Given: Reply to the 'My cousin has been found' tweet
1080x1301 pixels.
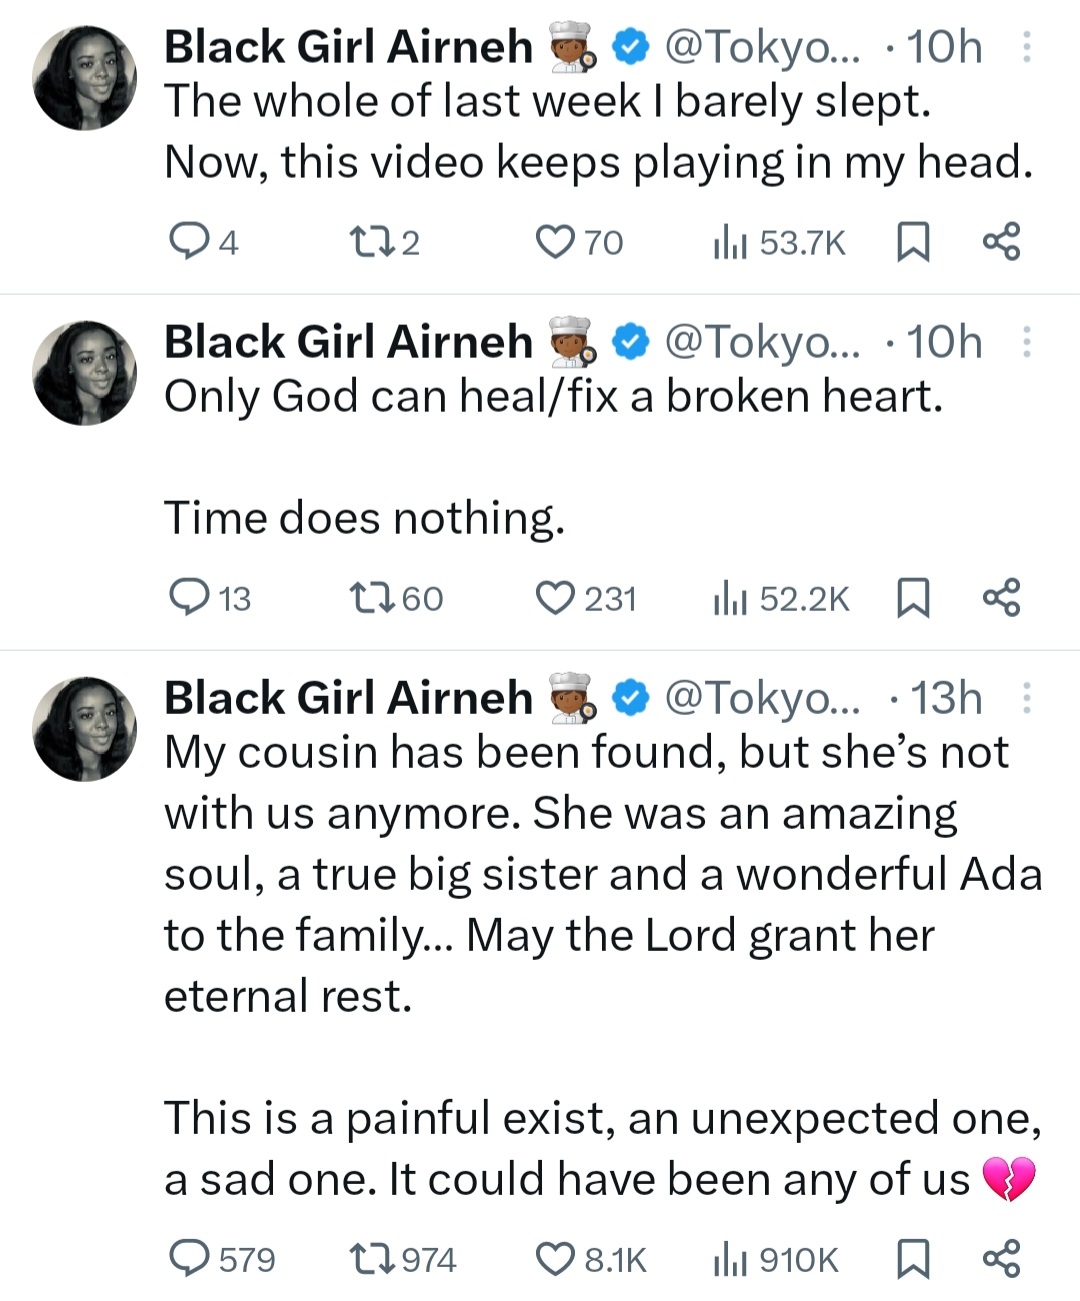Looking at the screenshot, I should pyautogui.click(x=189, y=1259).
